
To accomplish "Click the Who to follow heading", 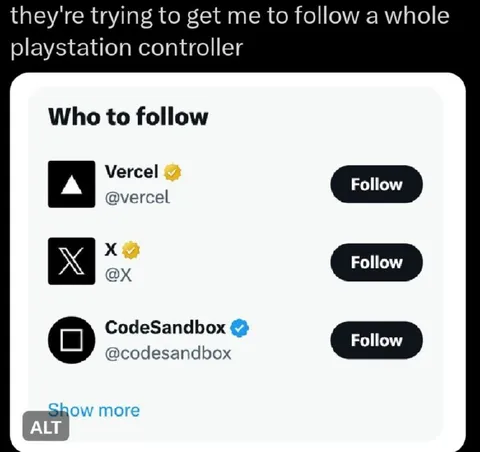I will click(128, 117).
